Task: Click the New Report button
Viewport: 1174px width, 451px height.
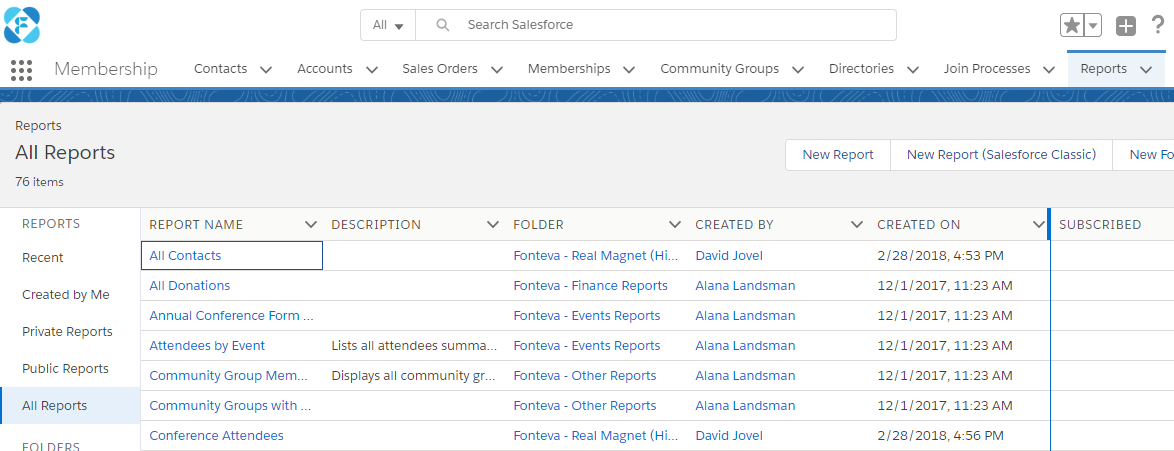Action: coord(838,155)
